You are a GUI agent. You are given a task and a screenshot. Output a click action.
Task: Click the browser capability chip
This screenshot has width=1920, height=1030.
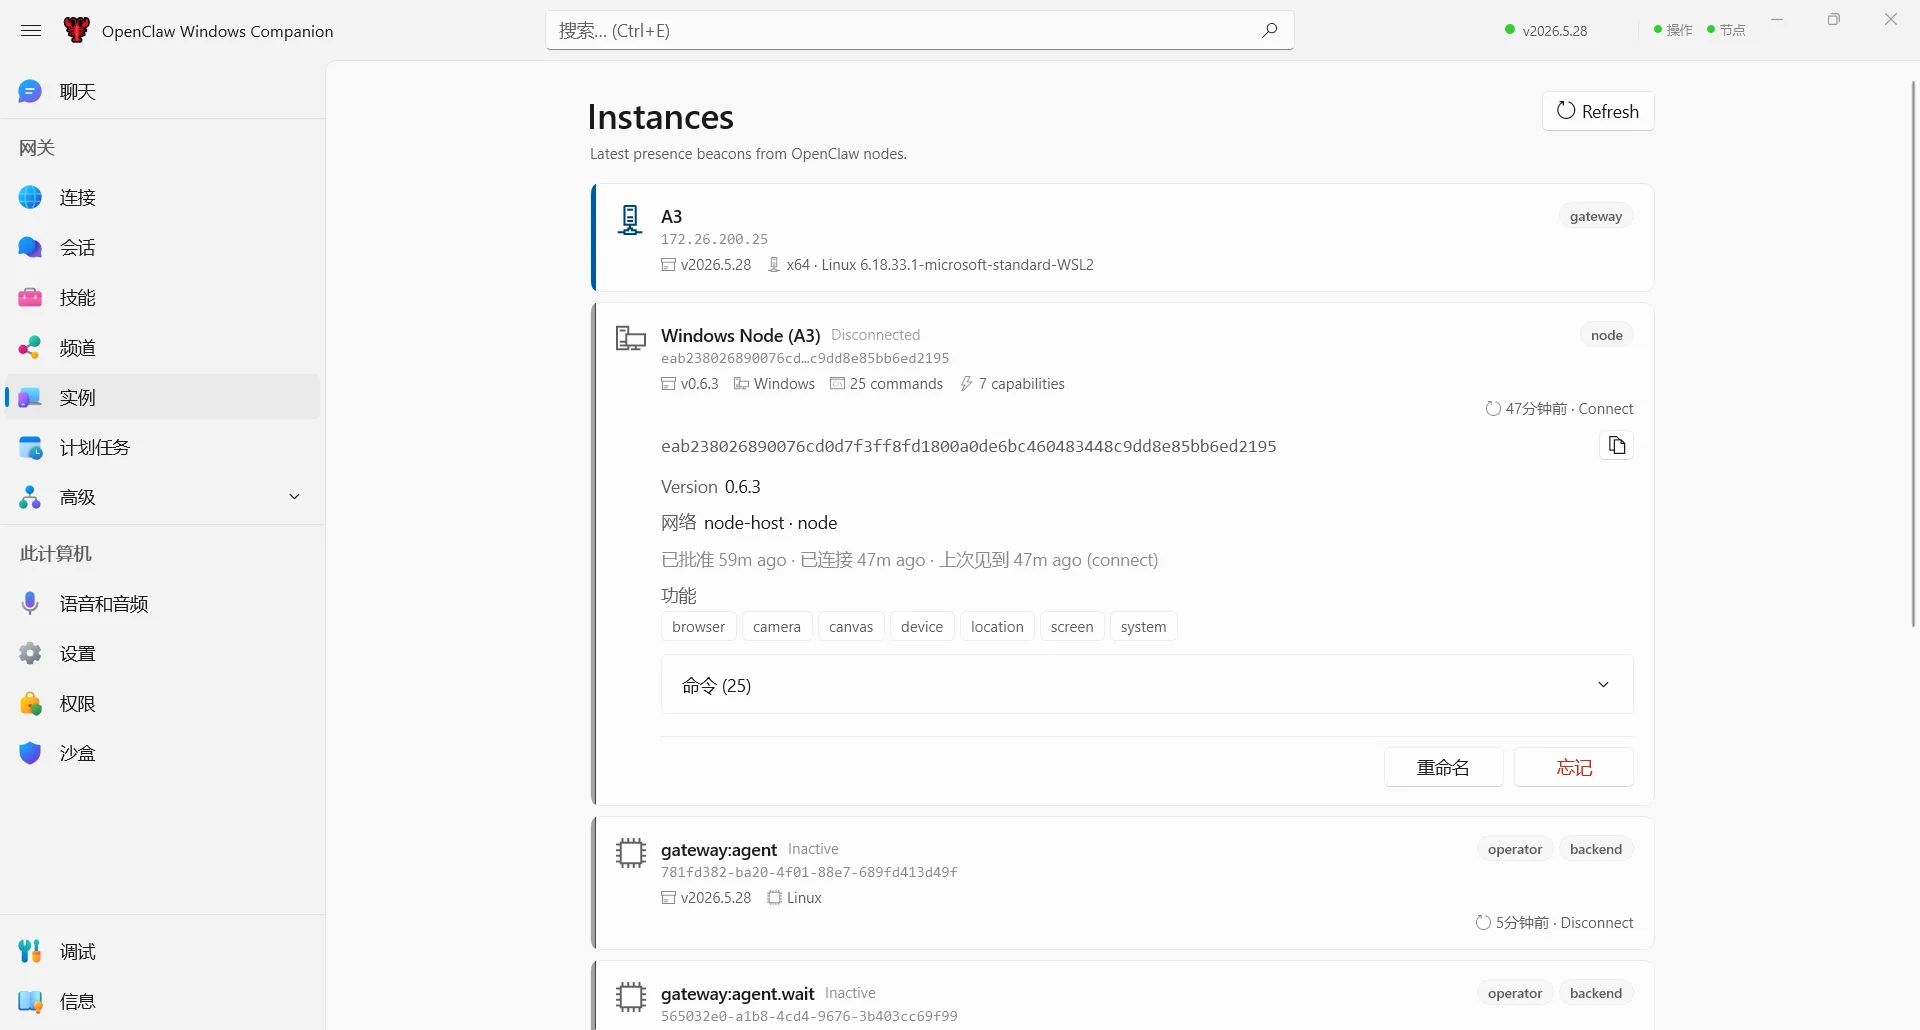click(699, 627)
